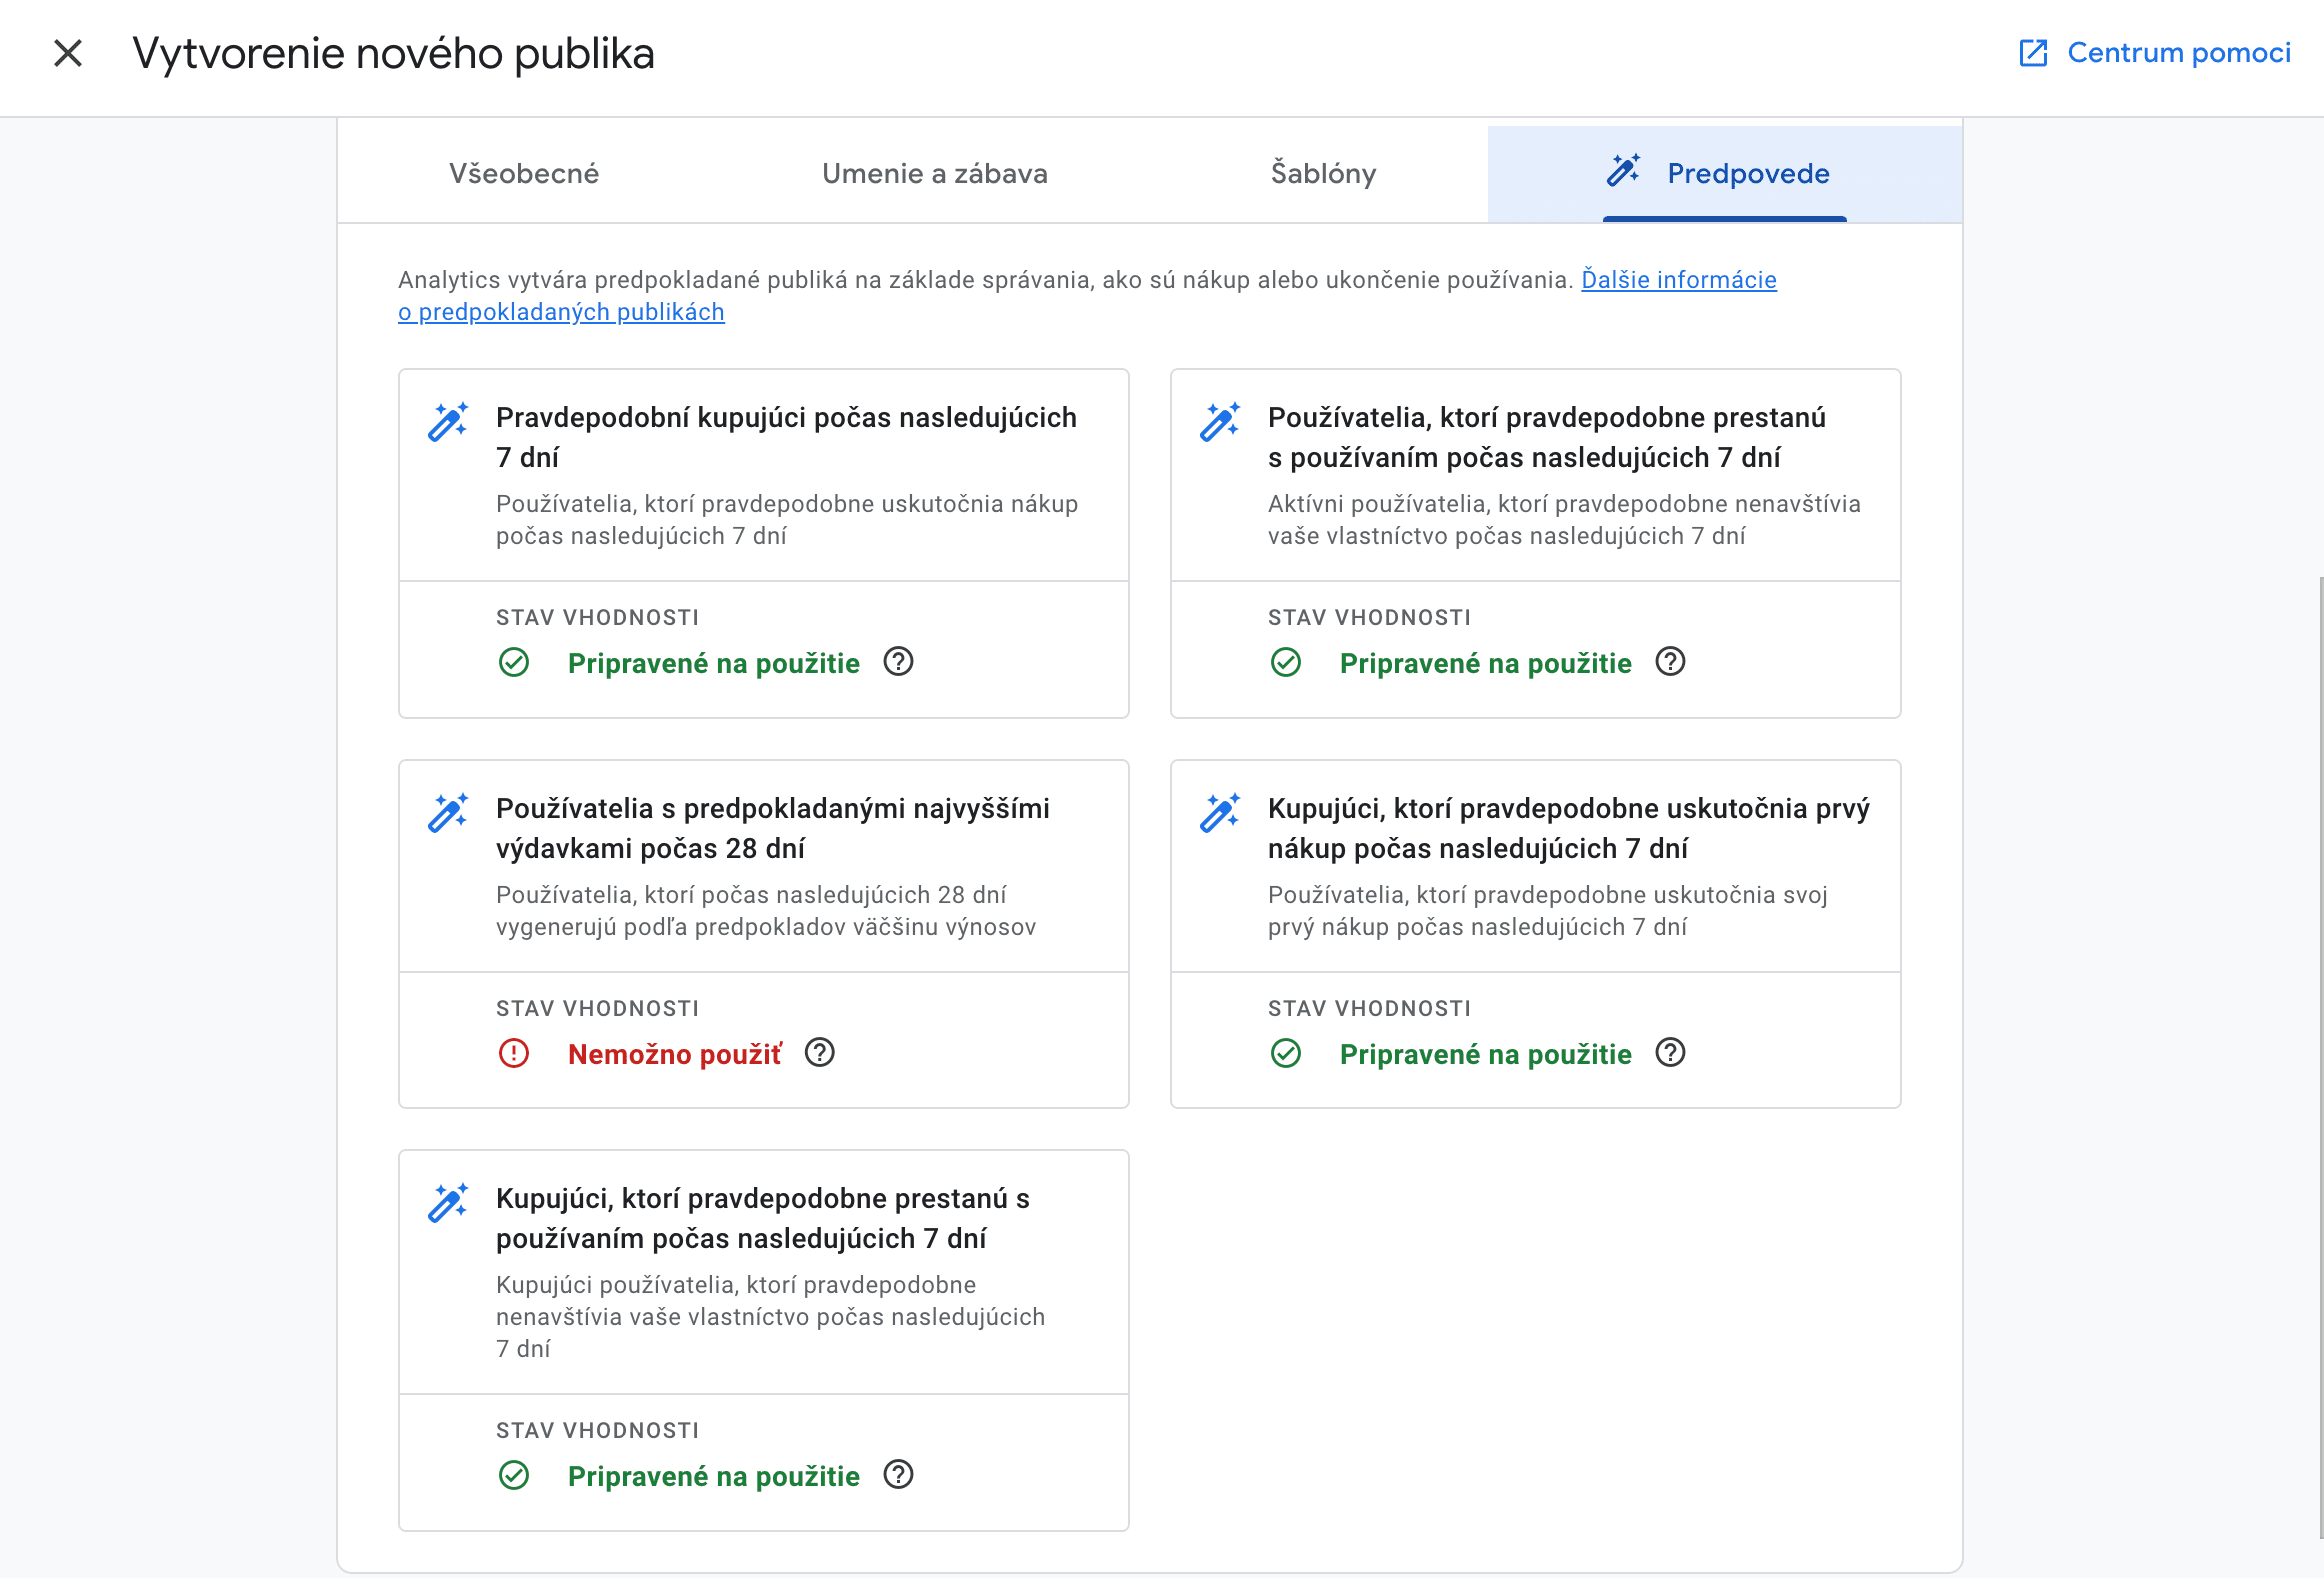Open the Umenie a zábava tab
This screenshot has height=1578, width=2324.
(x=934, y=173)
